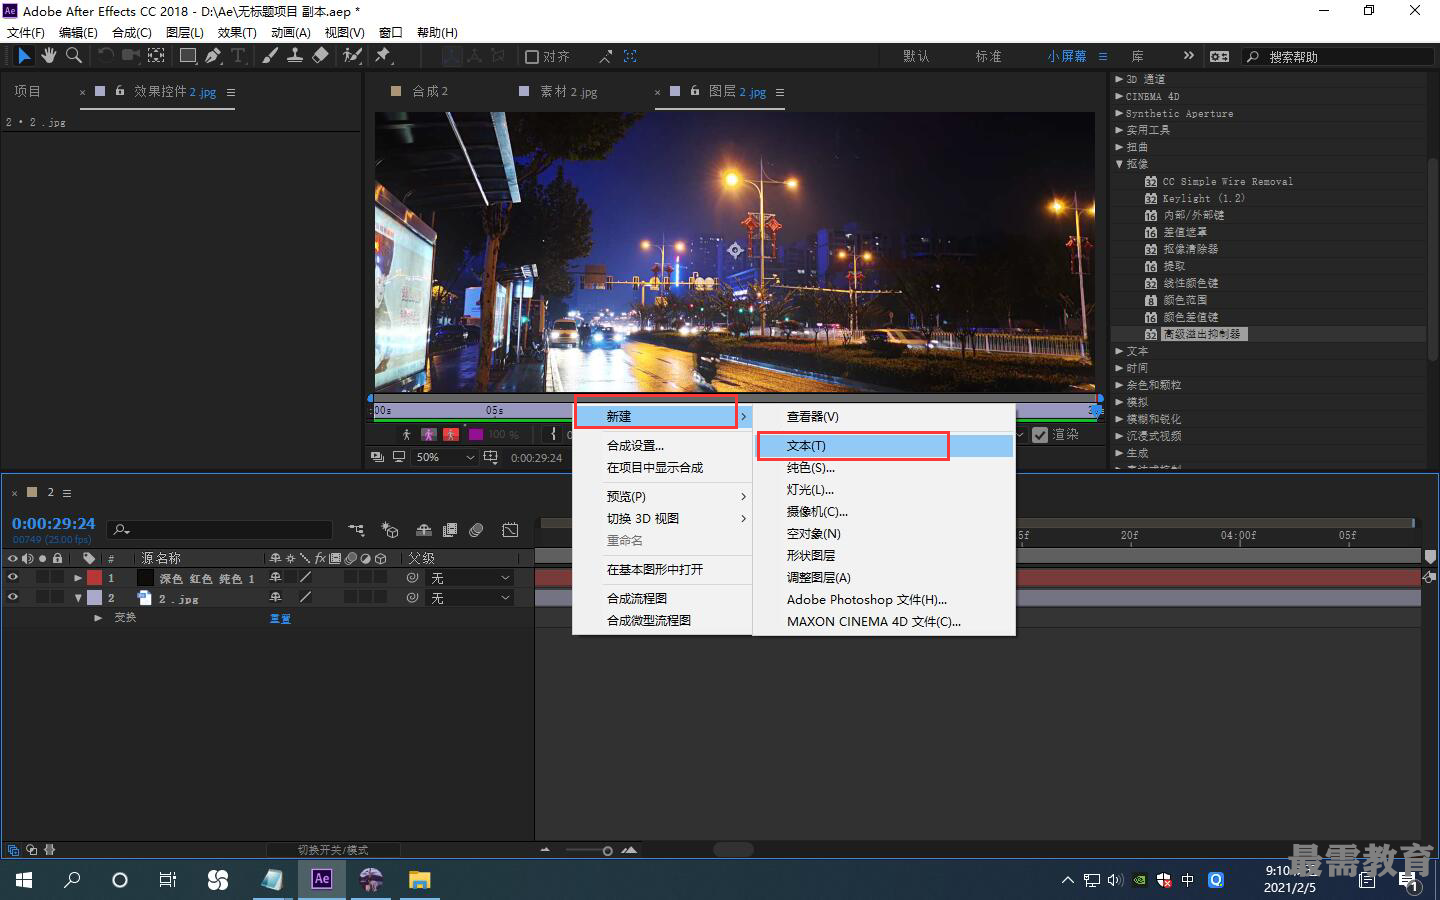Click the 切换开关/模式 button
Image resolution: width=1440 pixels, height=900 pixels.
point(333,850)
